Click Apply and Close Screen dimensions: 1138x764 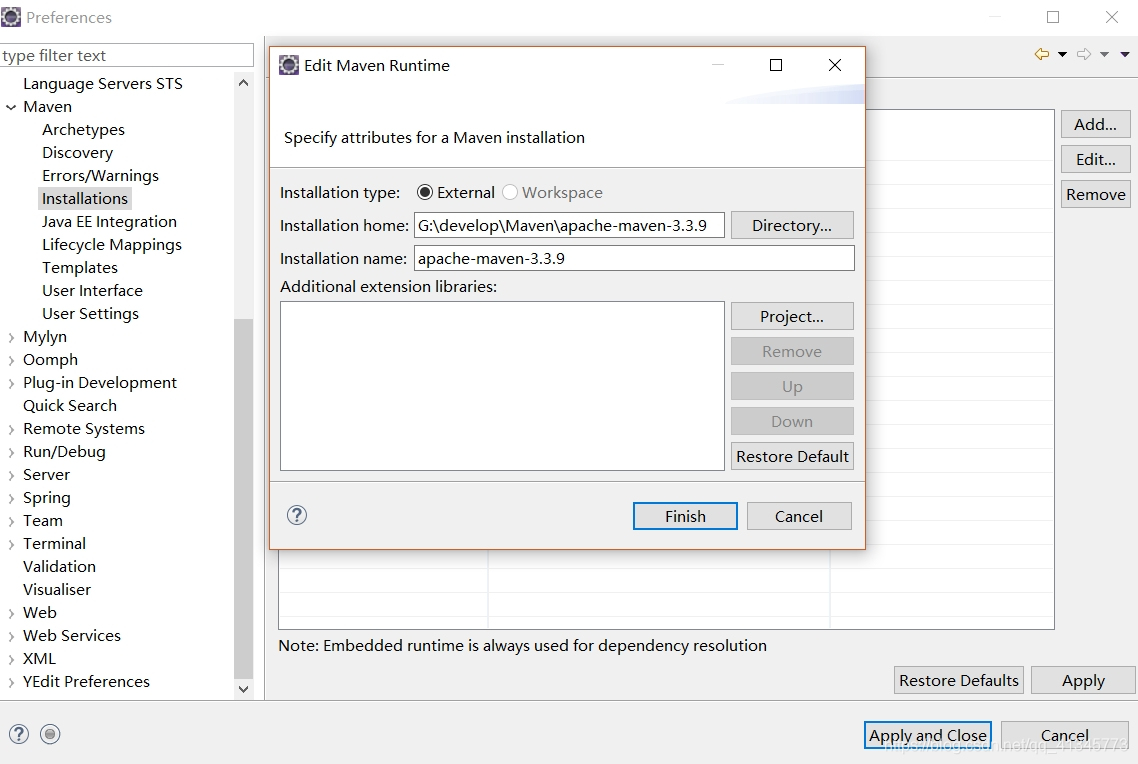(x=928, y=735)
